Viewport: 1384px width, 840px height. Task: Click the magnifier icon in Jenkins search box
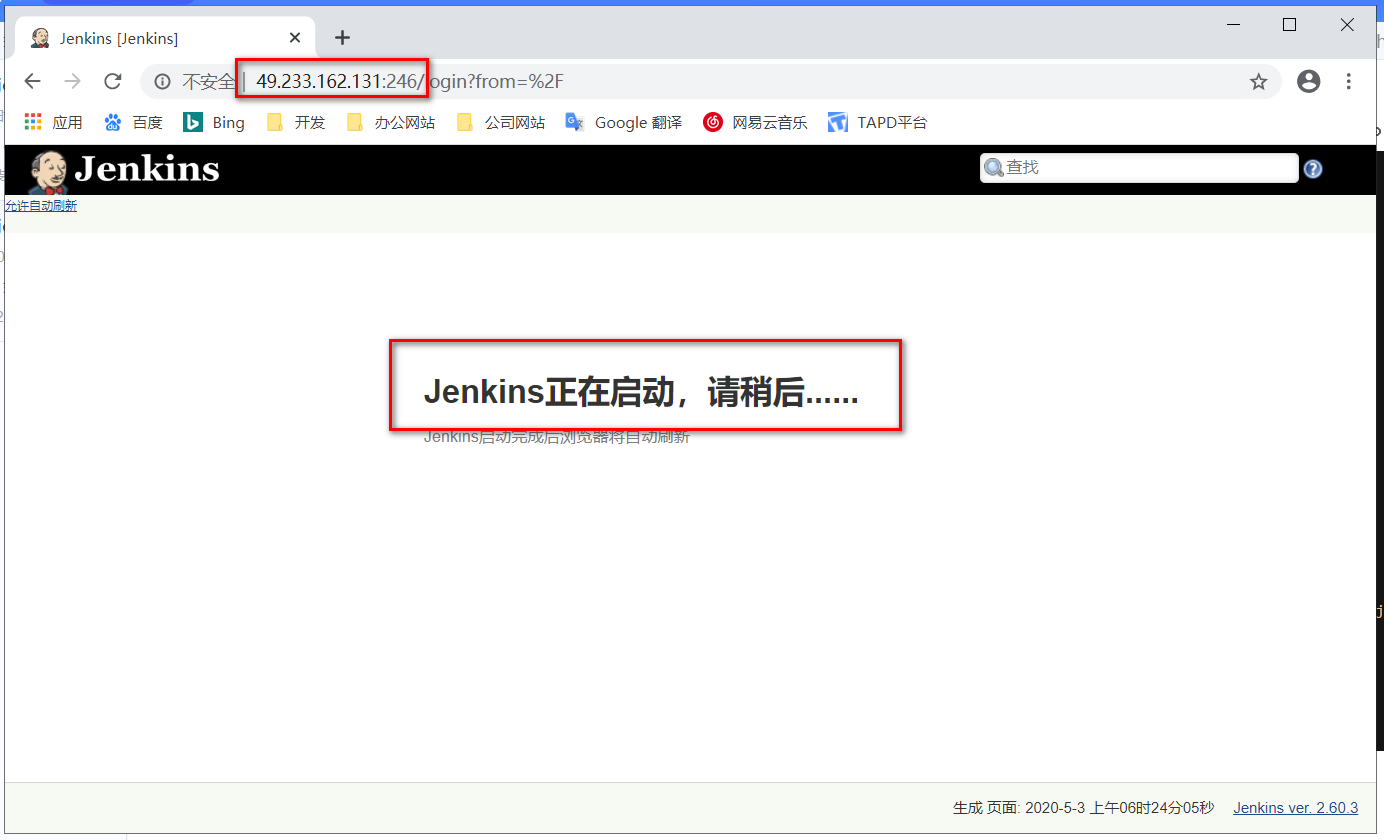point(993,168)
